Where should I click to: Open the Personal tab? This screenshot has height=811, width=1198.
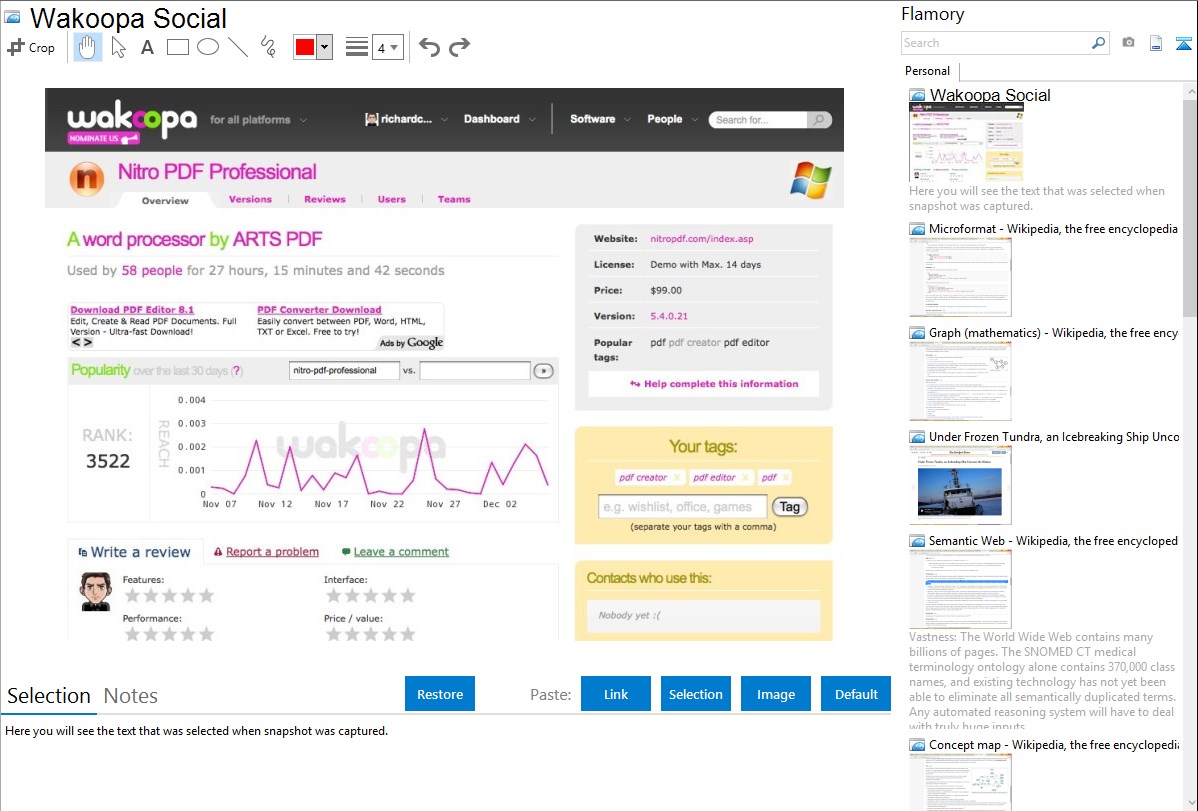pos(927,71)
